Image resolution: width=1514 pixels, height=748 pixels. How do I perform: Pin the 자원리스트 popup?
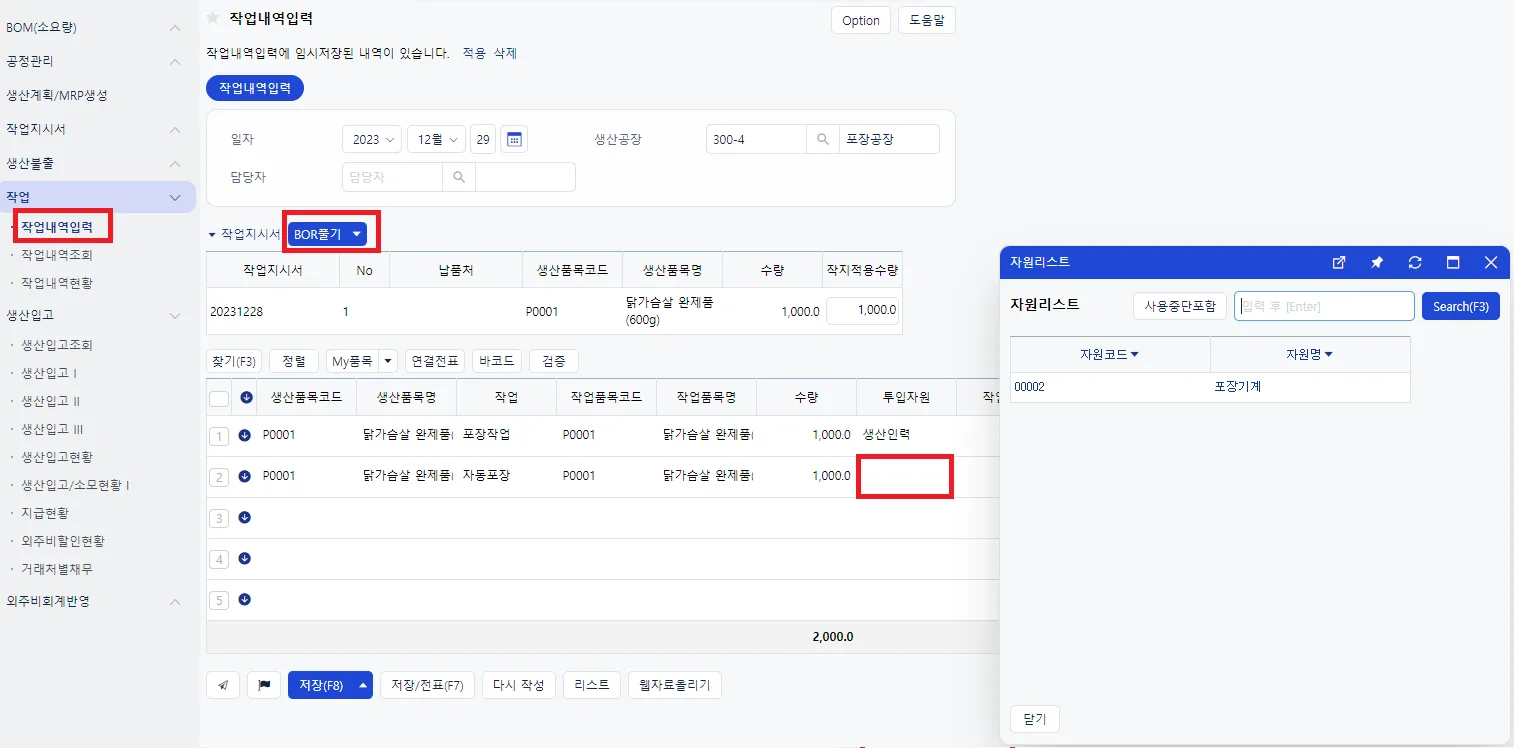(1377, 262)
